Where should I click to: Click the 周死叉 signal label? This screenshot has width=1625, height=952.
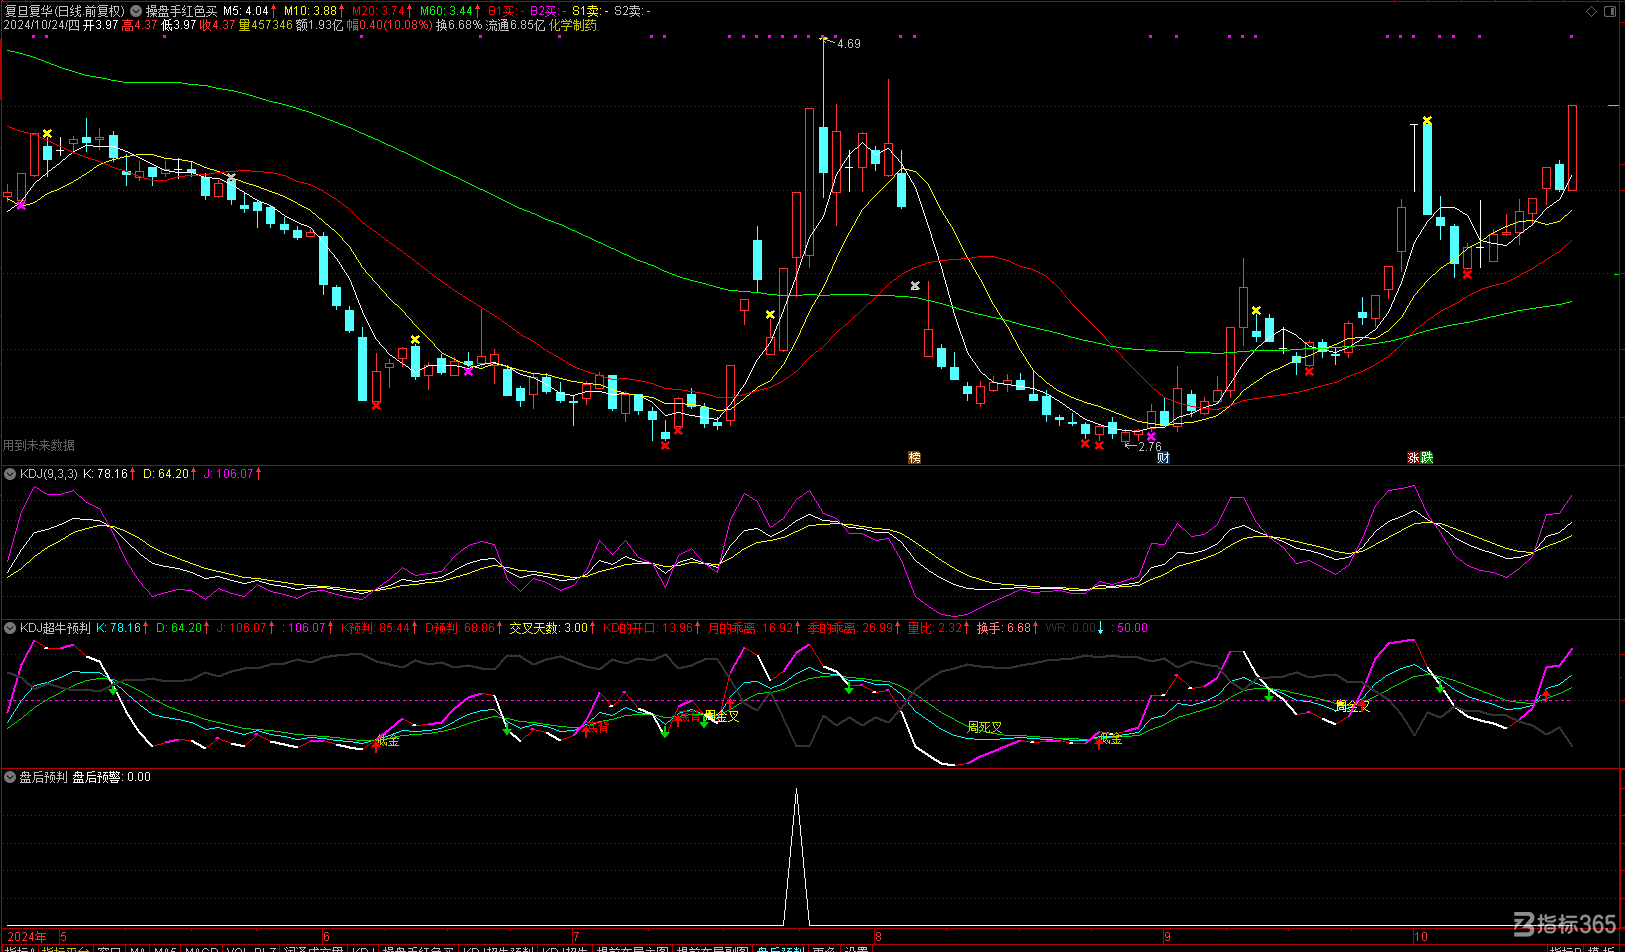[x=985, y=727]
